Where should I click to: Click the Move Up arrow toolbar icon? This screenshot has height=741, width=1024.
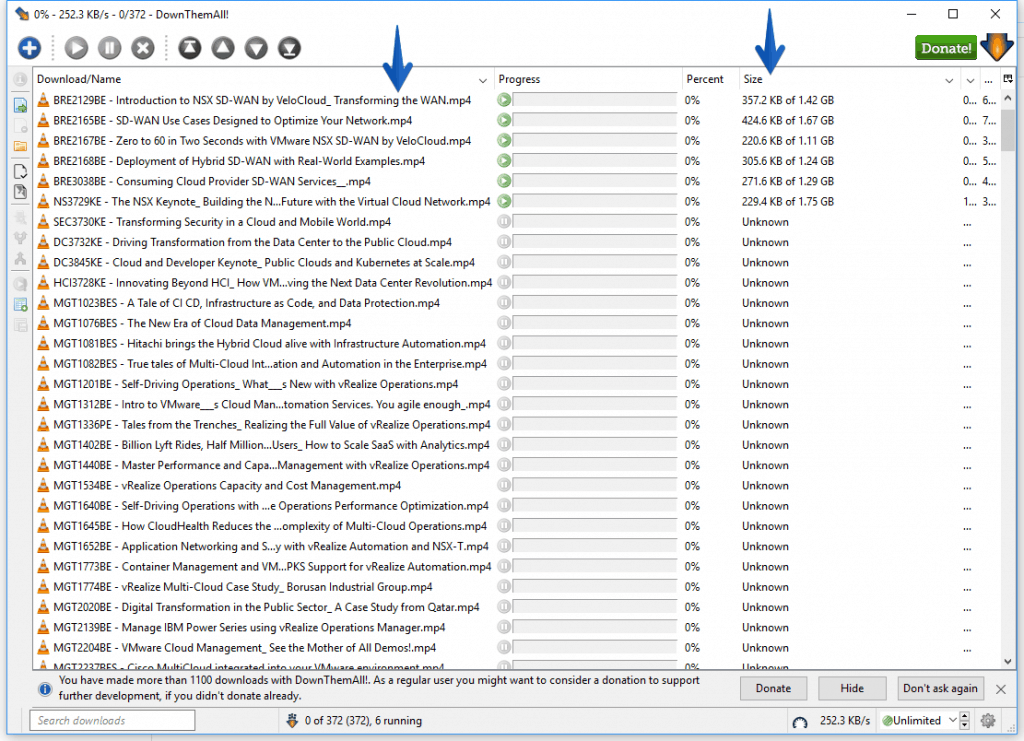point(223,47)
